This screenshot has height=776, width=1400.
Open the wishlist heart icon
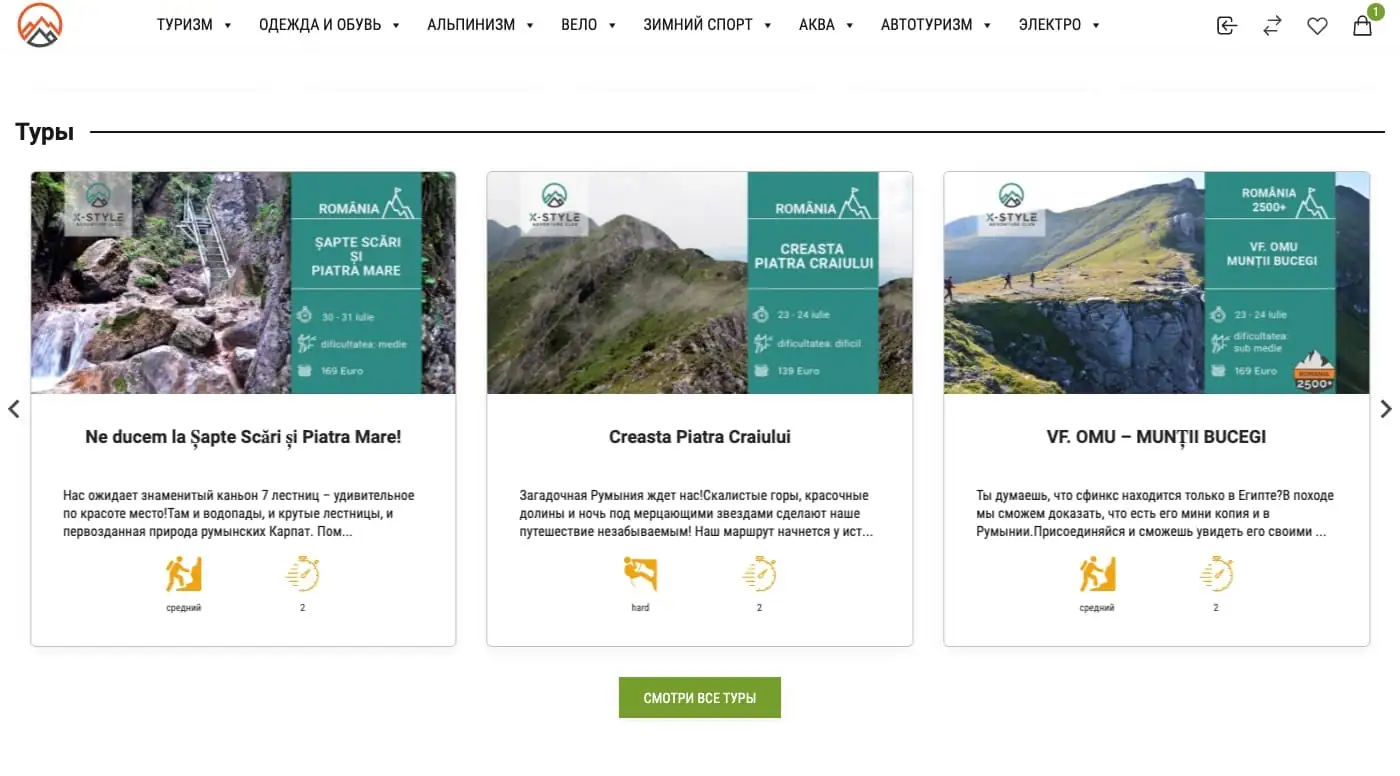pos(1317,26)
